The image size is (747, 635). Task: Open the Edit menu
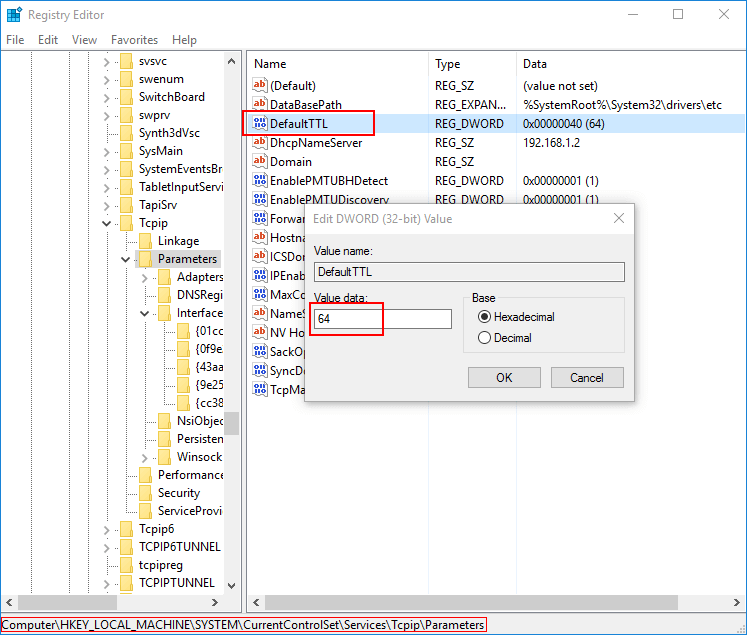48,40
